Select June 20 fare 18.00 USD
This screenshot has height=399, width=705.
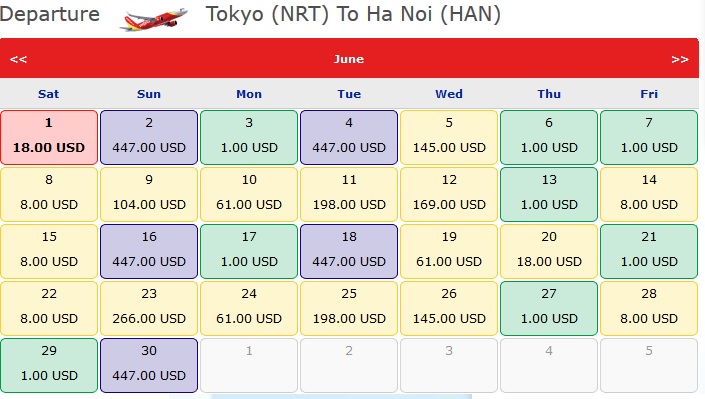coord(549,251)
